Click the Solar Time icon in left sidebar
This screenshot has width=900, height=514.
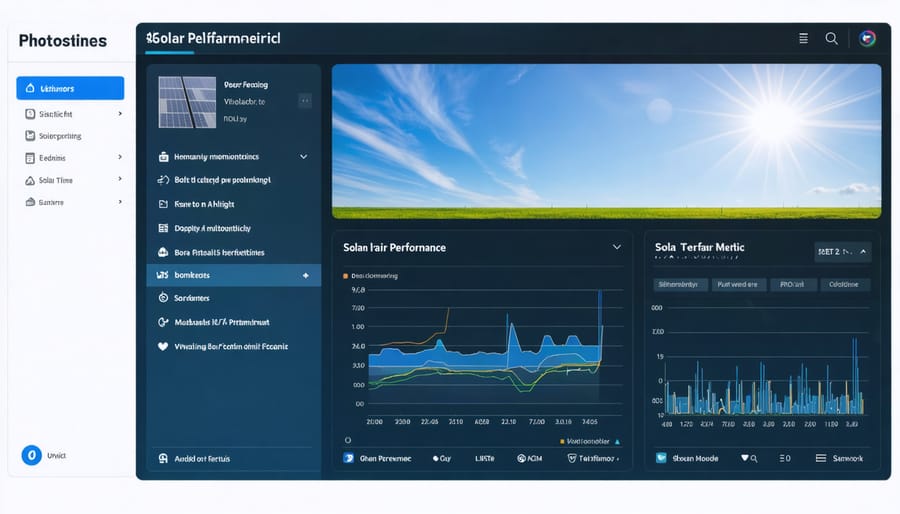(x=30, y=180)
